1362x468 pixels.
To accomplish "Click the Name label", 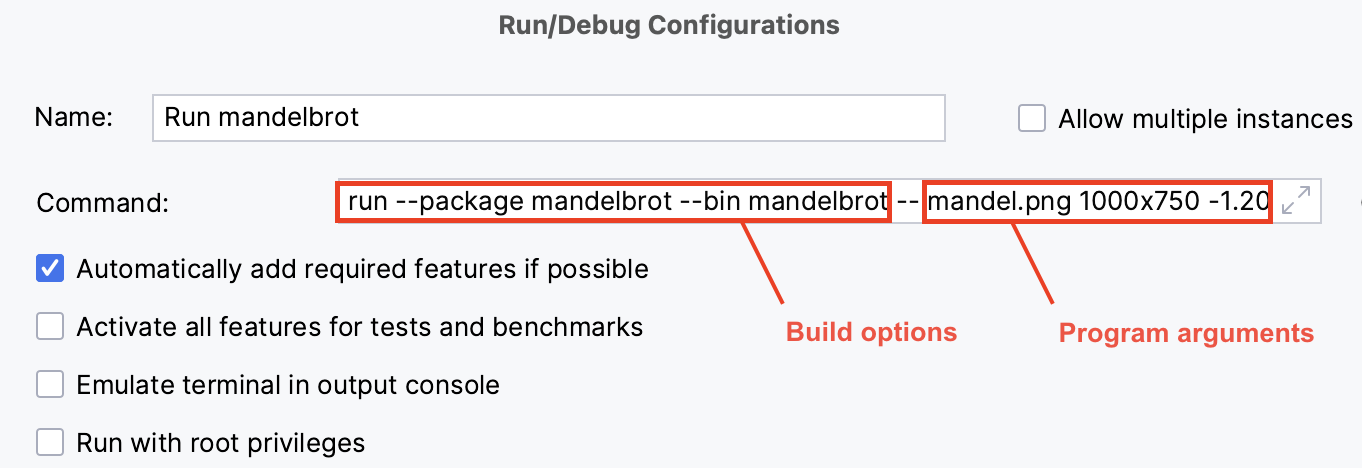I will coord(74,118).
